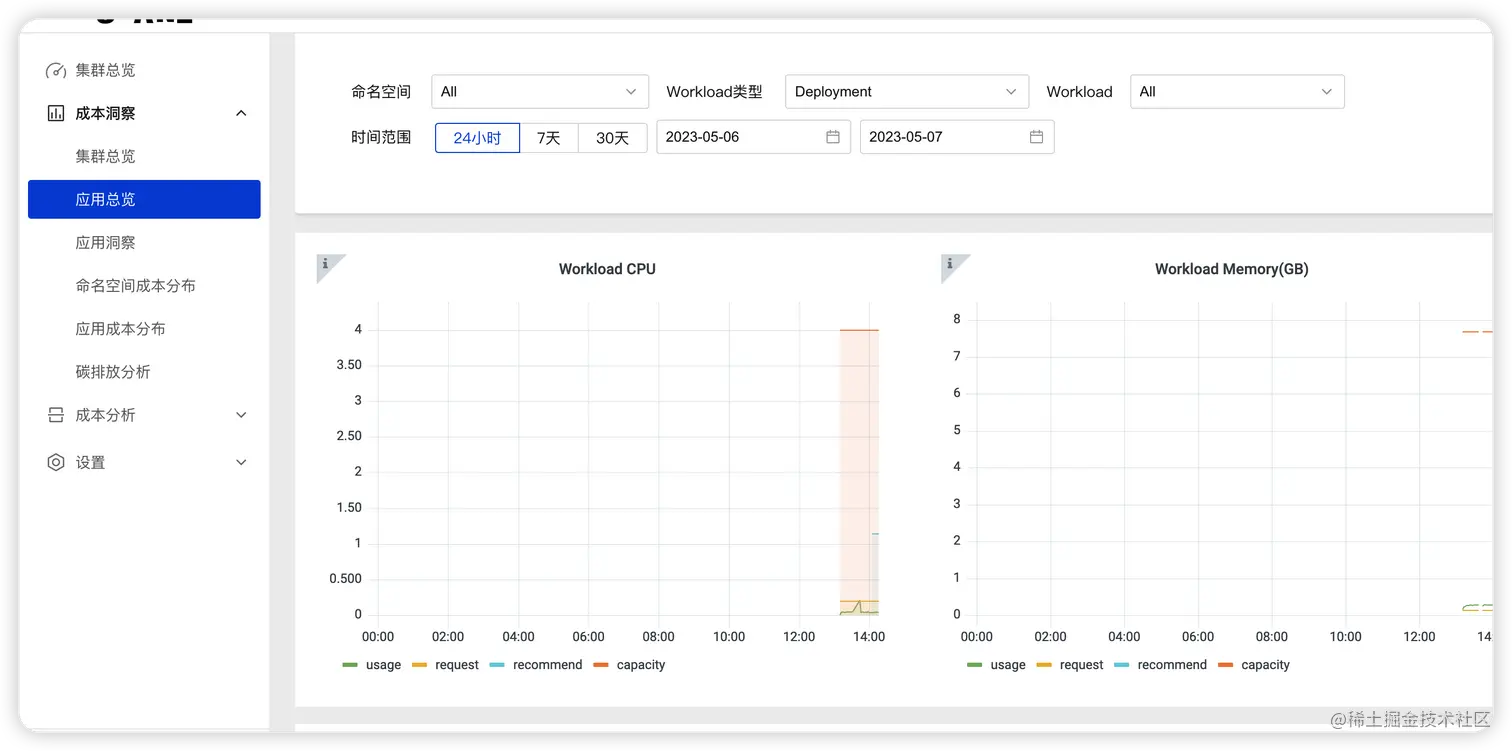The width and height of the screenshot is (1512, 751).
Task: Open the 命名空间 dropdown
Action: (540, 92)
